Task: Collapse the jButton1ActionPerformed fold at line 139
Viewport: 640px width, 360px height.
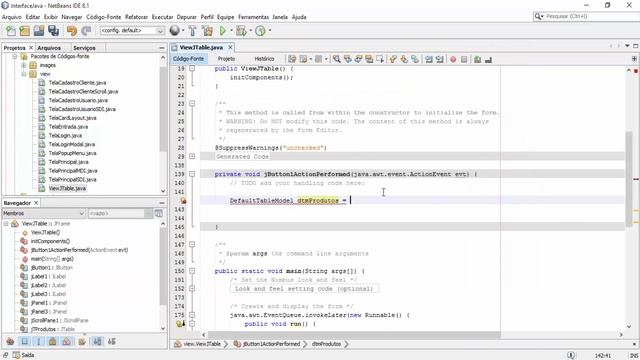Action: tap(192, 174)
